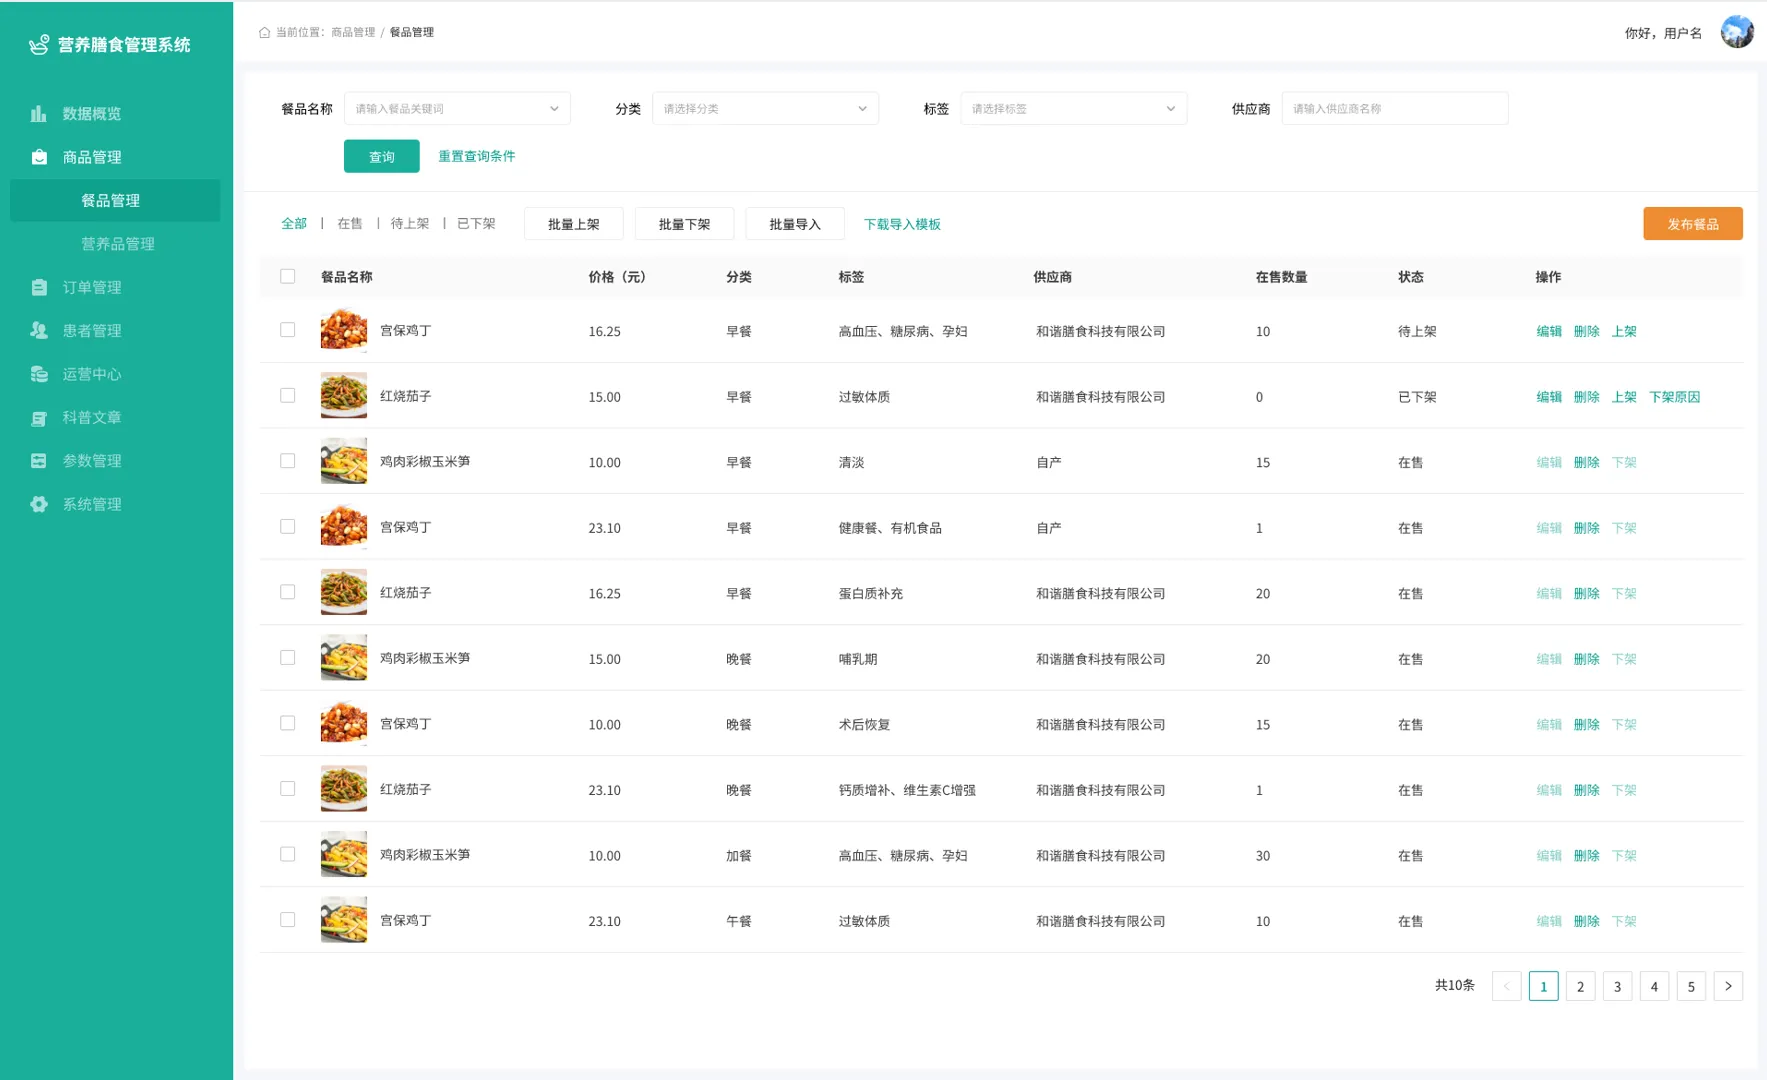Screen dimensions: 1767x1080
Task: Click 红烧茄子 thumbnail in 15.00 row
Action: coord(344,395)
